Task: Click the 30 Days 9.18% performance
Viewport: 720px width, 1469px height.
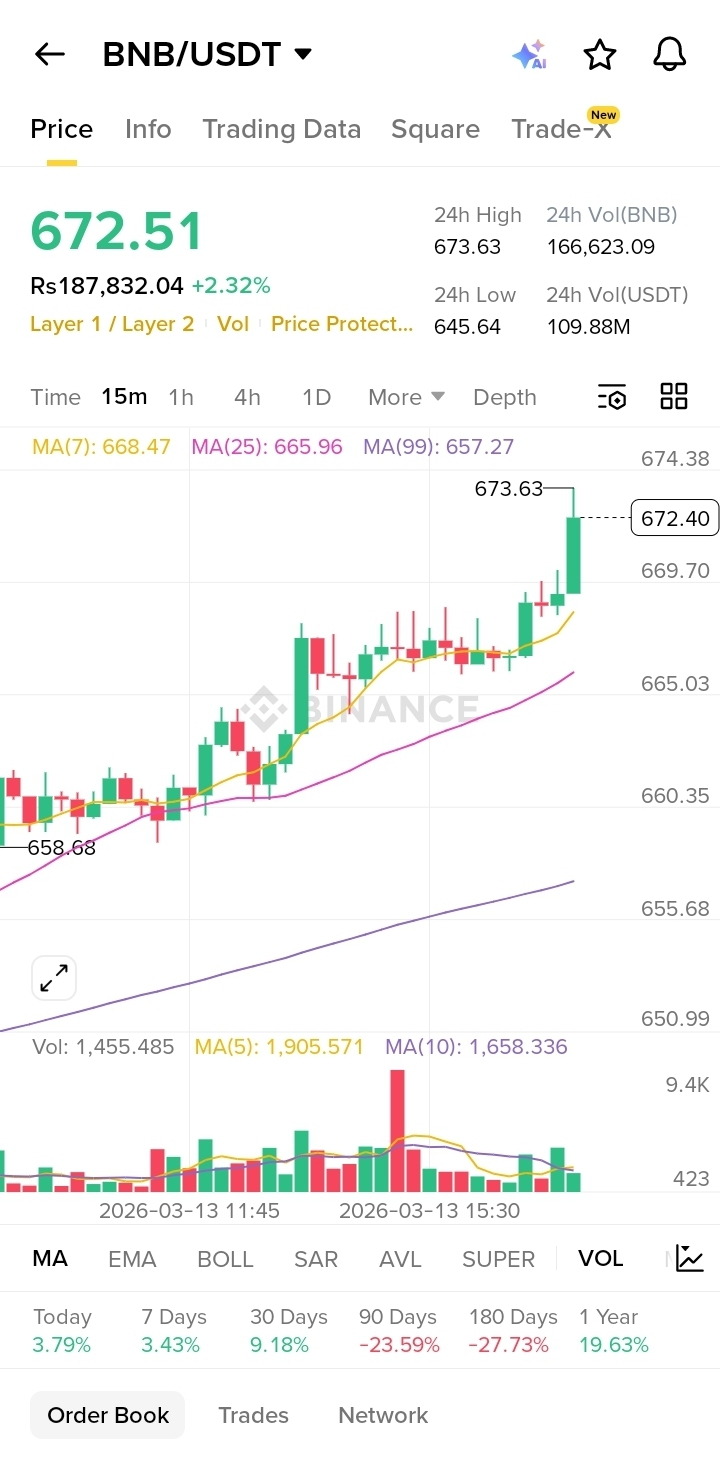Action: (x=289, y=1331)
